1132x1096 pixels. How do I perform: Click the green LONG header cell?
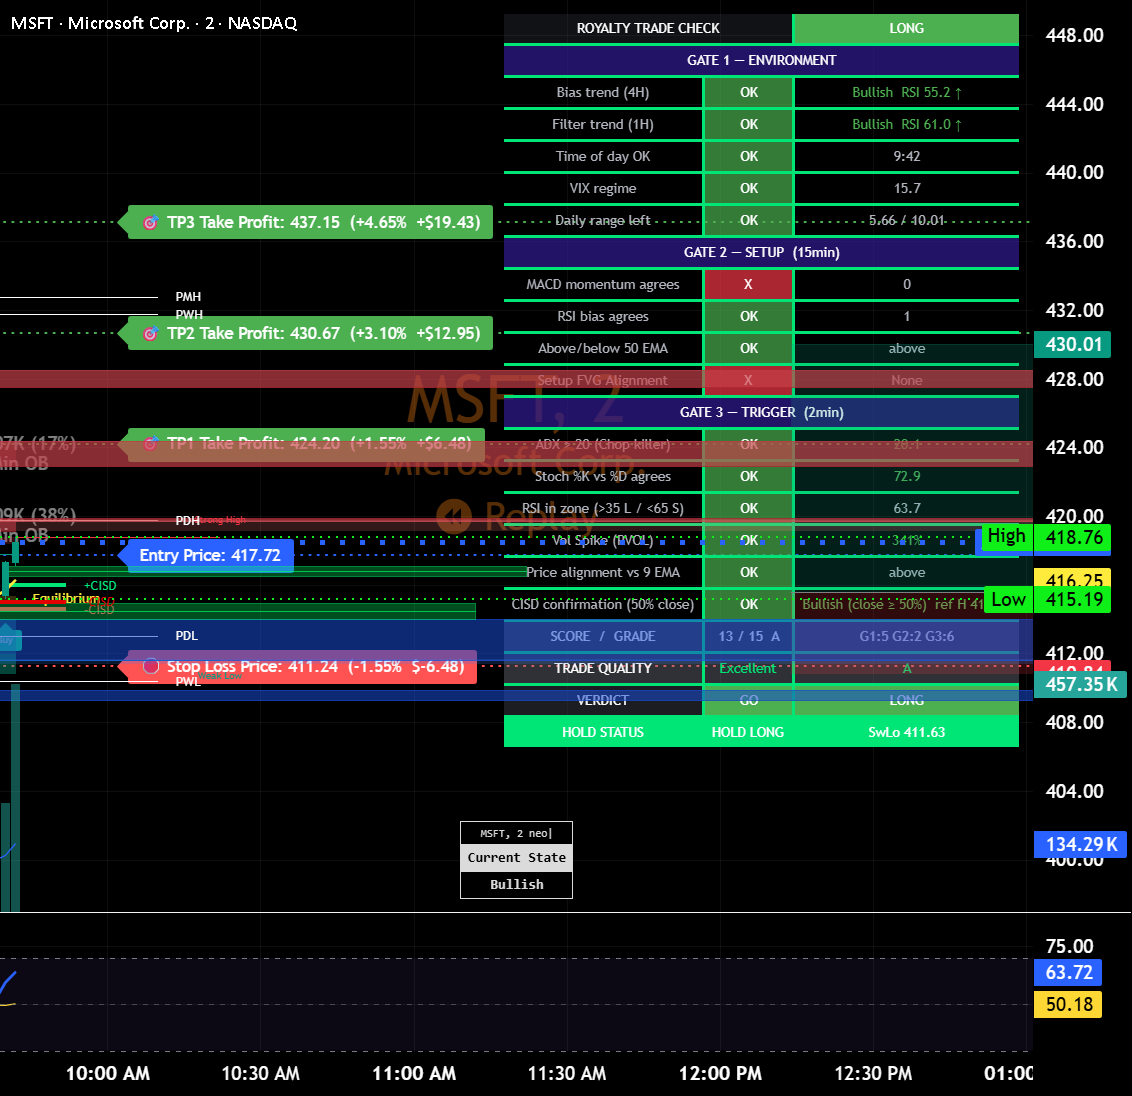[906, 28]
